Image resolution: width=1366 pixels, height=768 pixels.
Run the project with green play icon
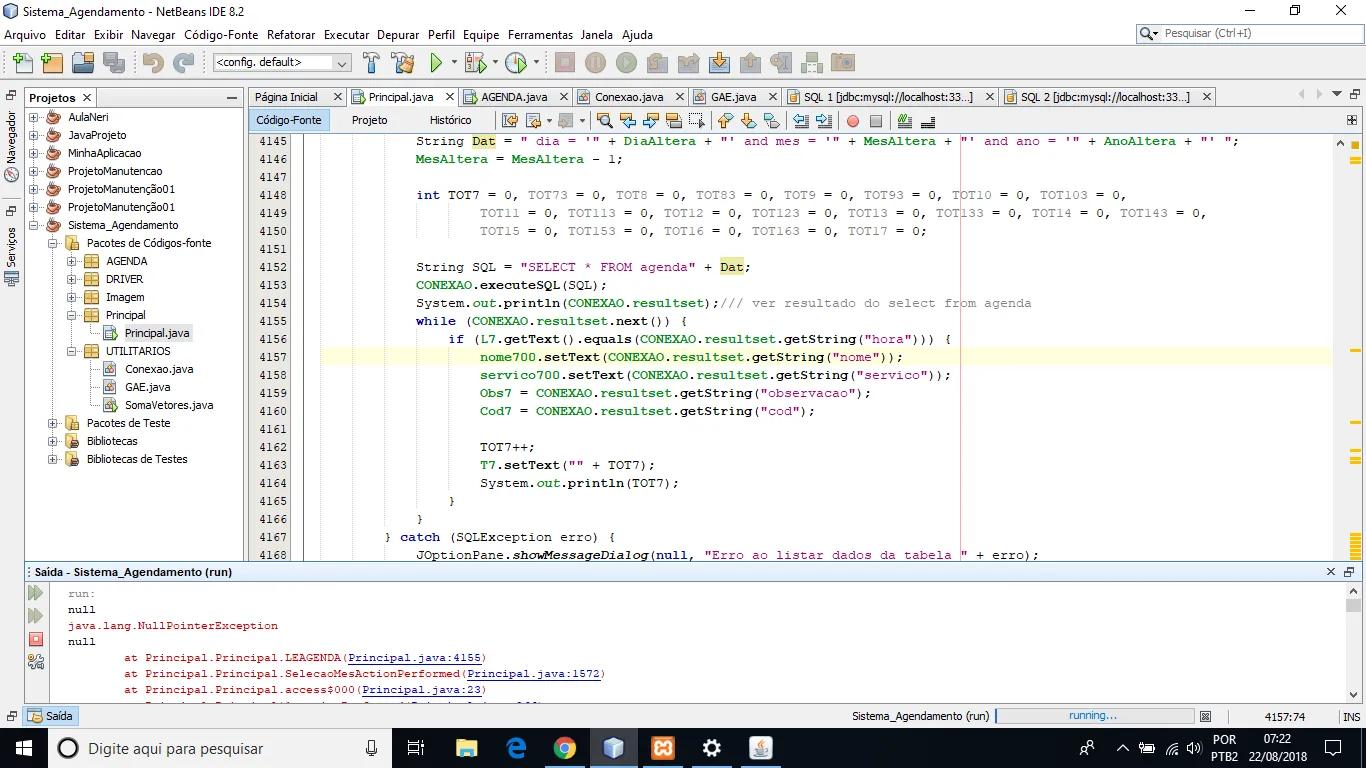tap(436, 63)
